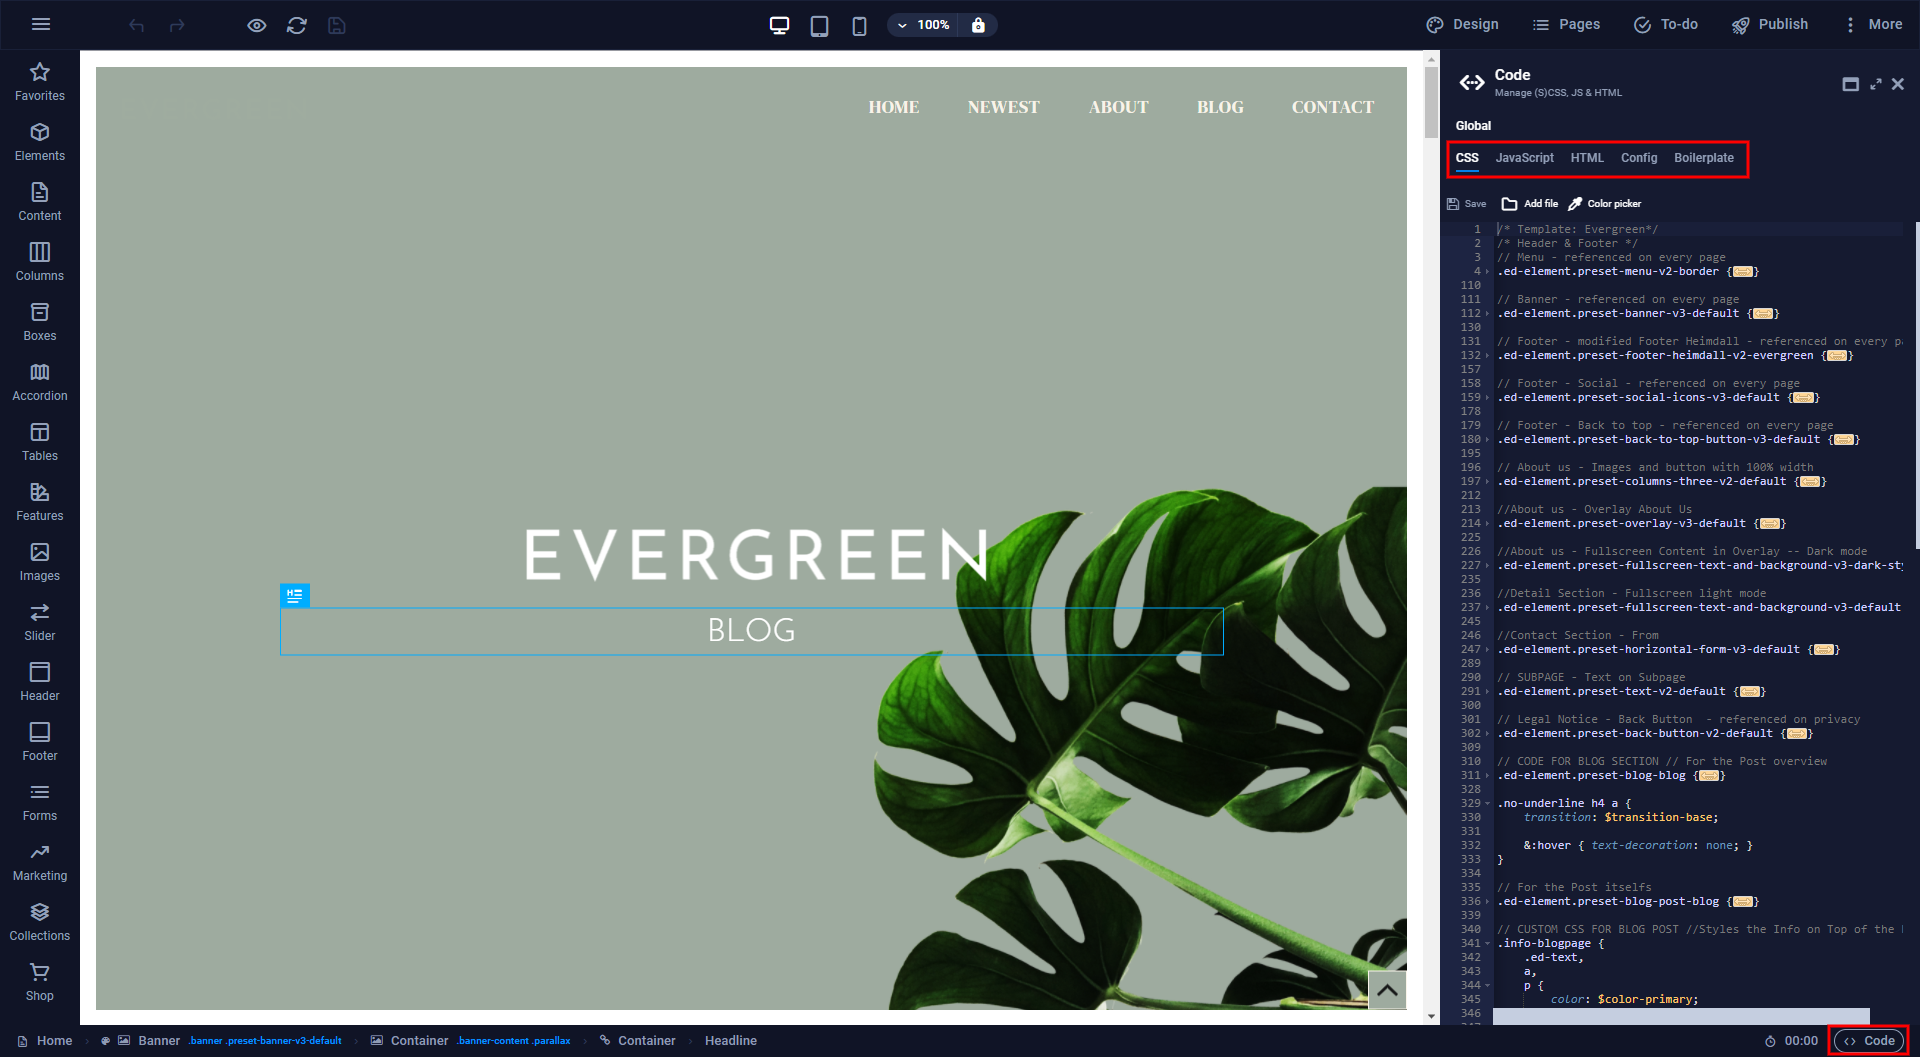Open the More options menu
1920x1057 pixels.
point(1873,25)
